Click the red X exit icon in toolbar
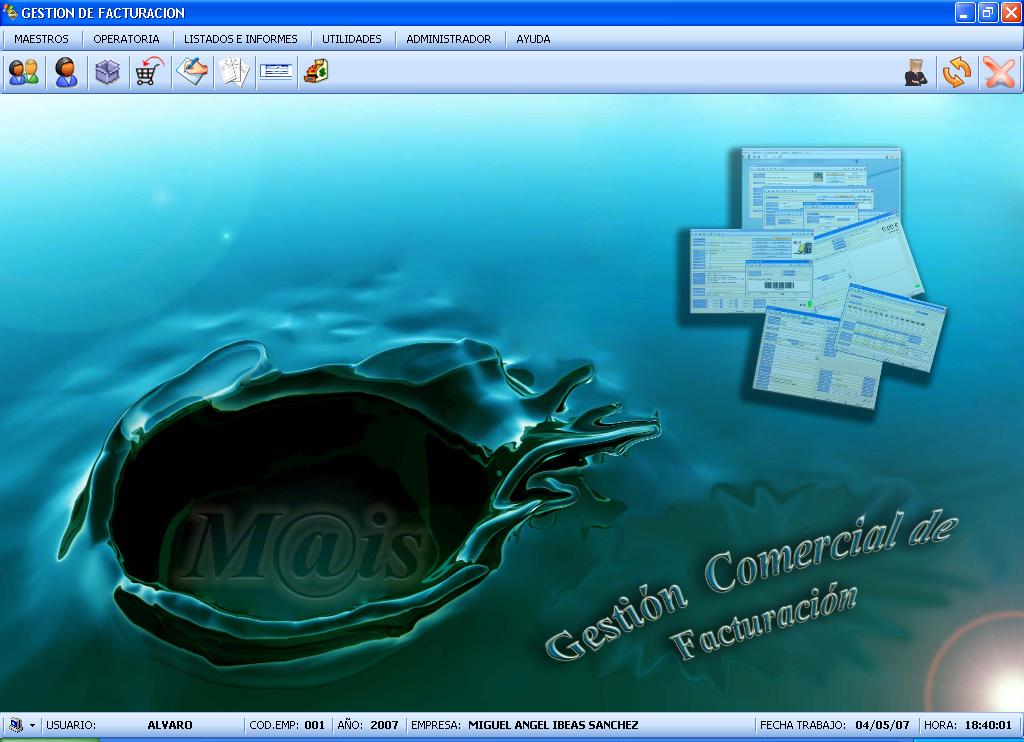Viewport: 1024px width, 742px height. [x=999, y=73]
